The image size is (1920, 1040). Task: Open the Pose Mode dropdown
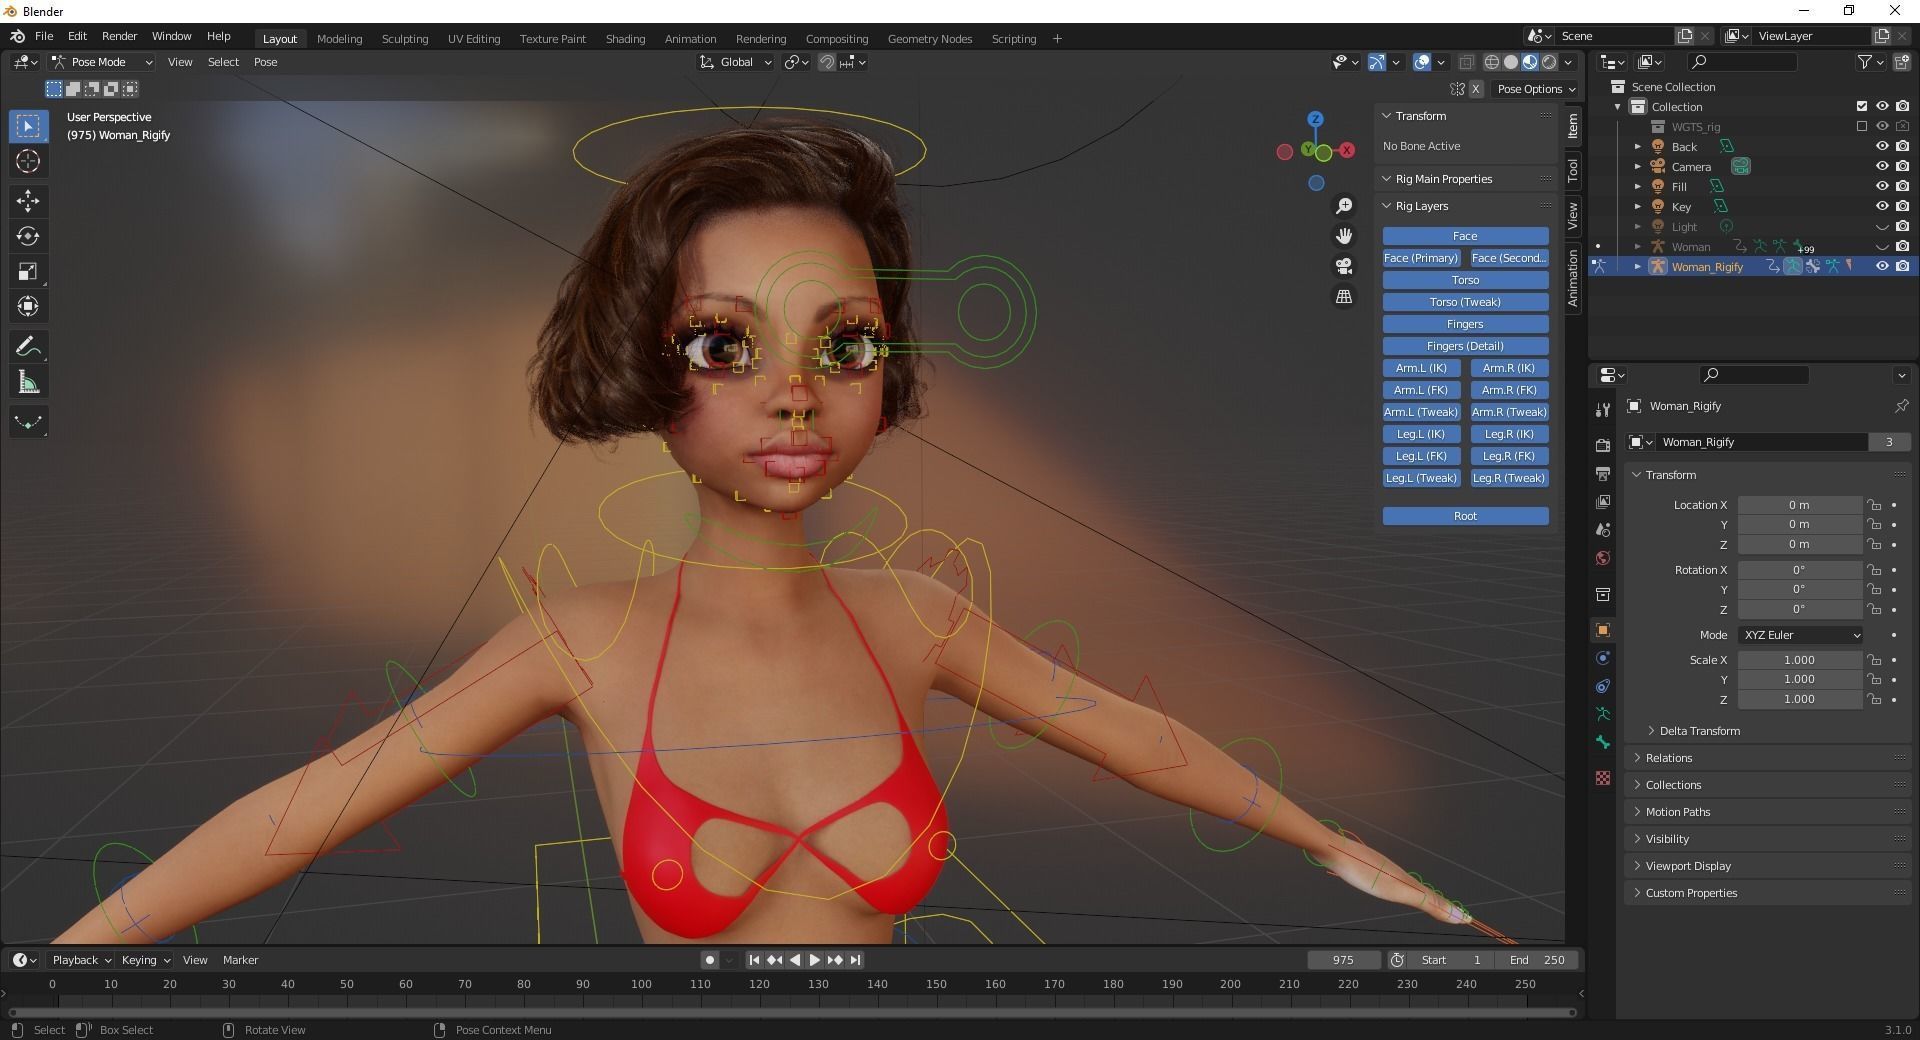[102, 62]
